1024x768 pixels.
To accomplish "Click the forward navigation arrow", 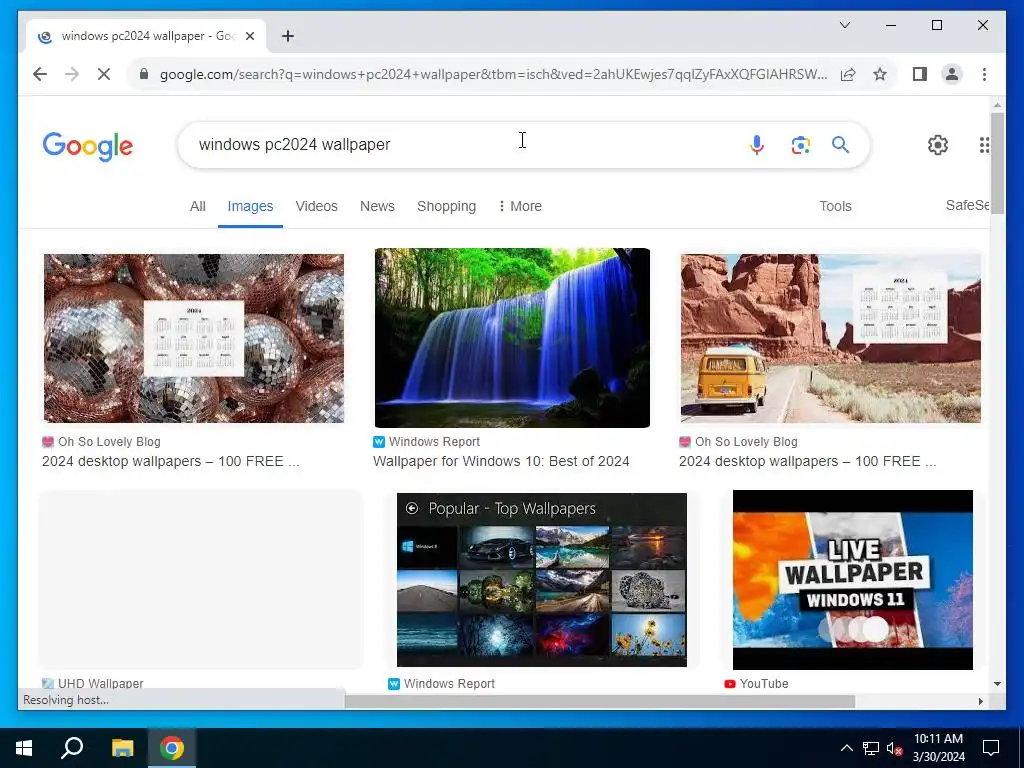I will [72, 74].
